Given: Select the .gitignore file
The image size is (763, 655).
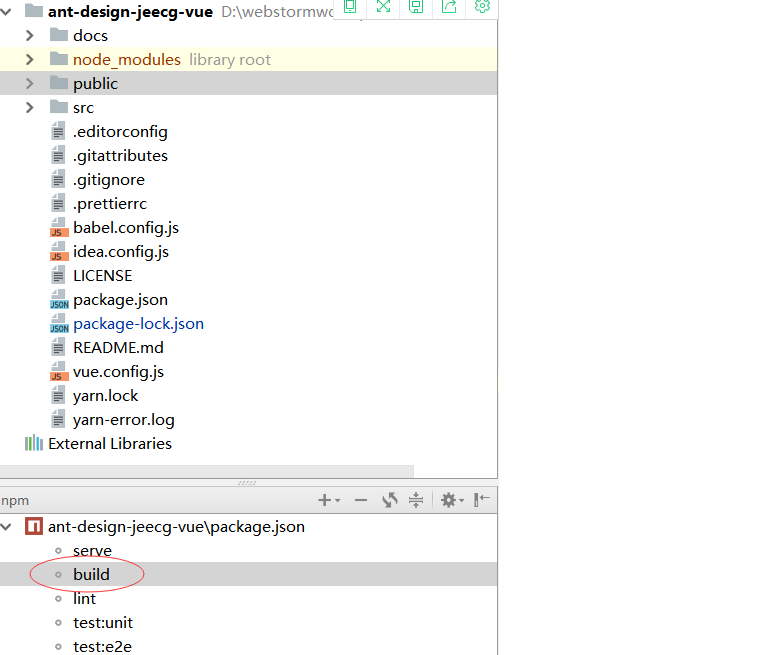Looking at the screenshot, I should 109,180.
